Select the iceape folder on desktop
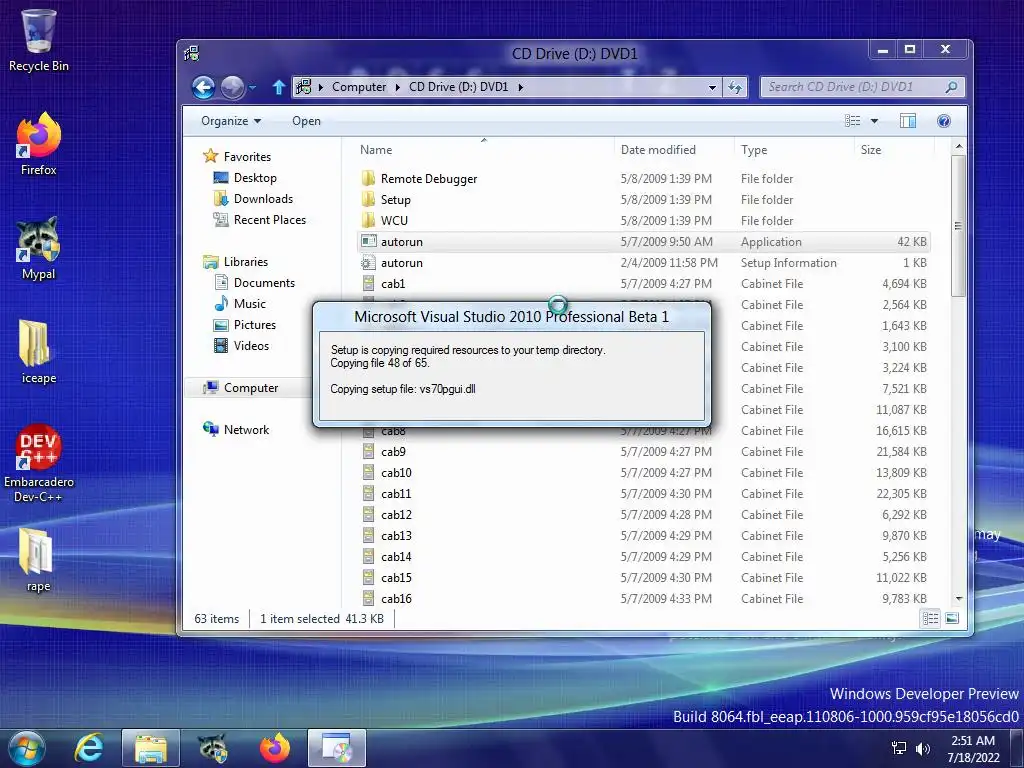The height and width of the screenshot is (768, 1024). pyautogui.click(x=39, y=351)
